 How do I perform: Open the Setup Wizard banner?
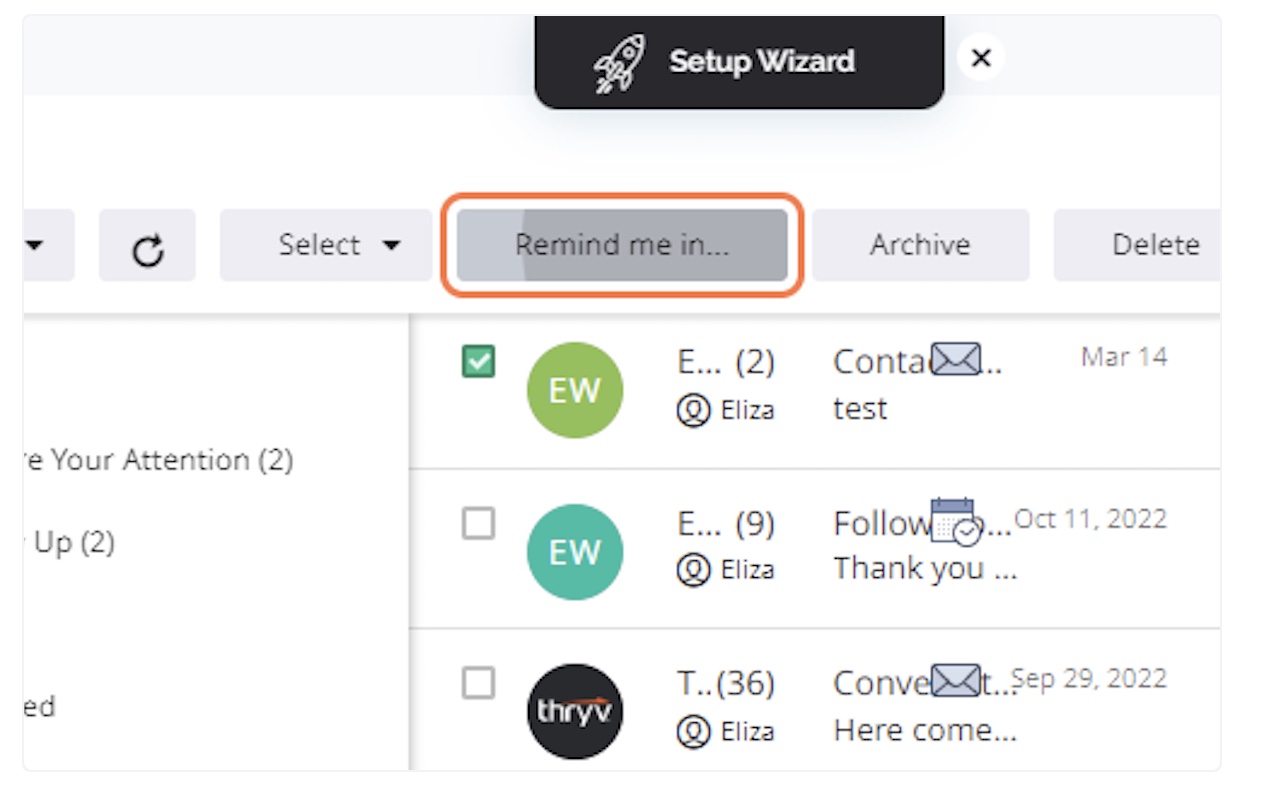[x=739, y=62]
